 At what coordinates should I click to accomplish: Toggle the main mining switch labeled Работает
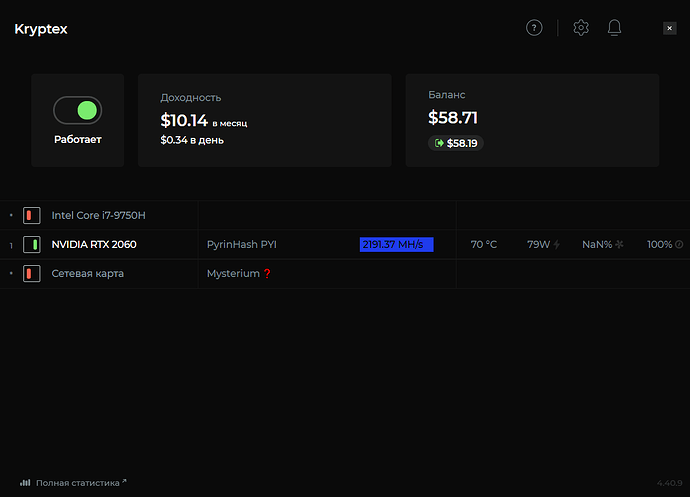pyautogui.click(x=77, y=110)
